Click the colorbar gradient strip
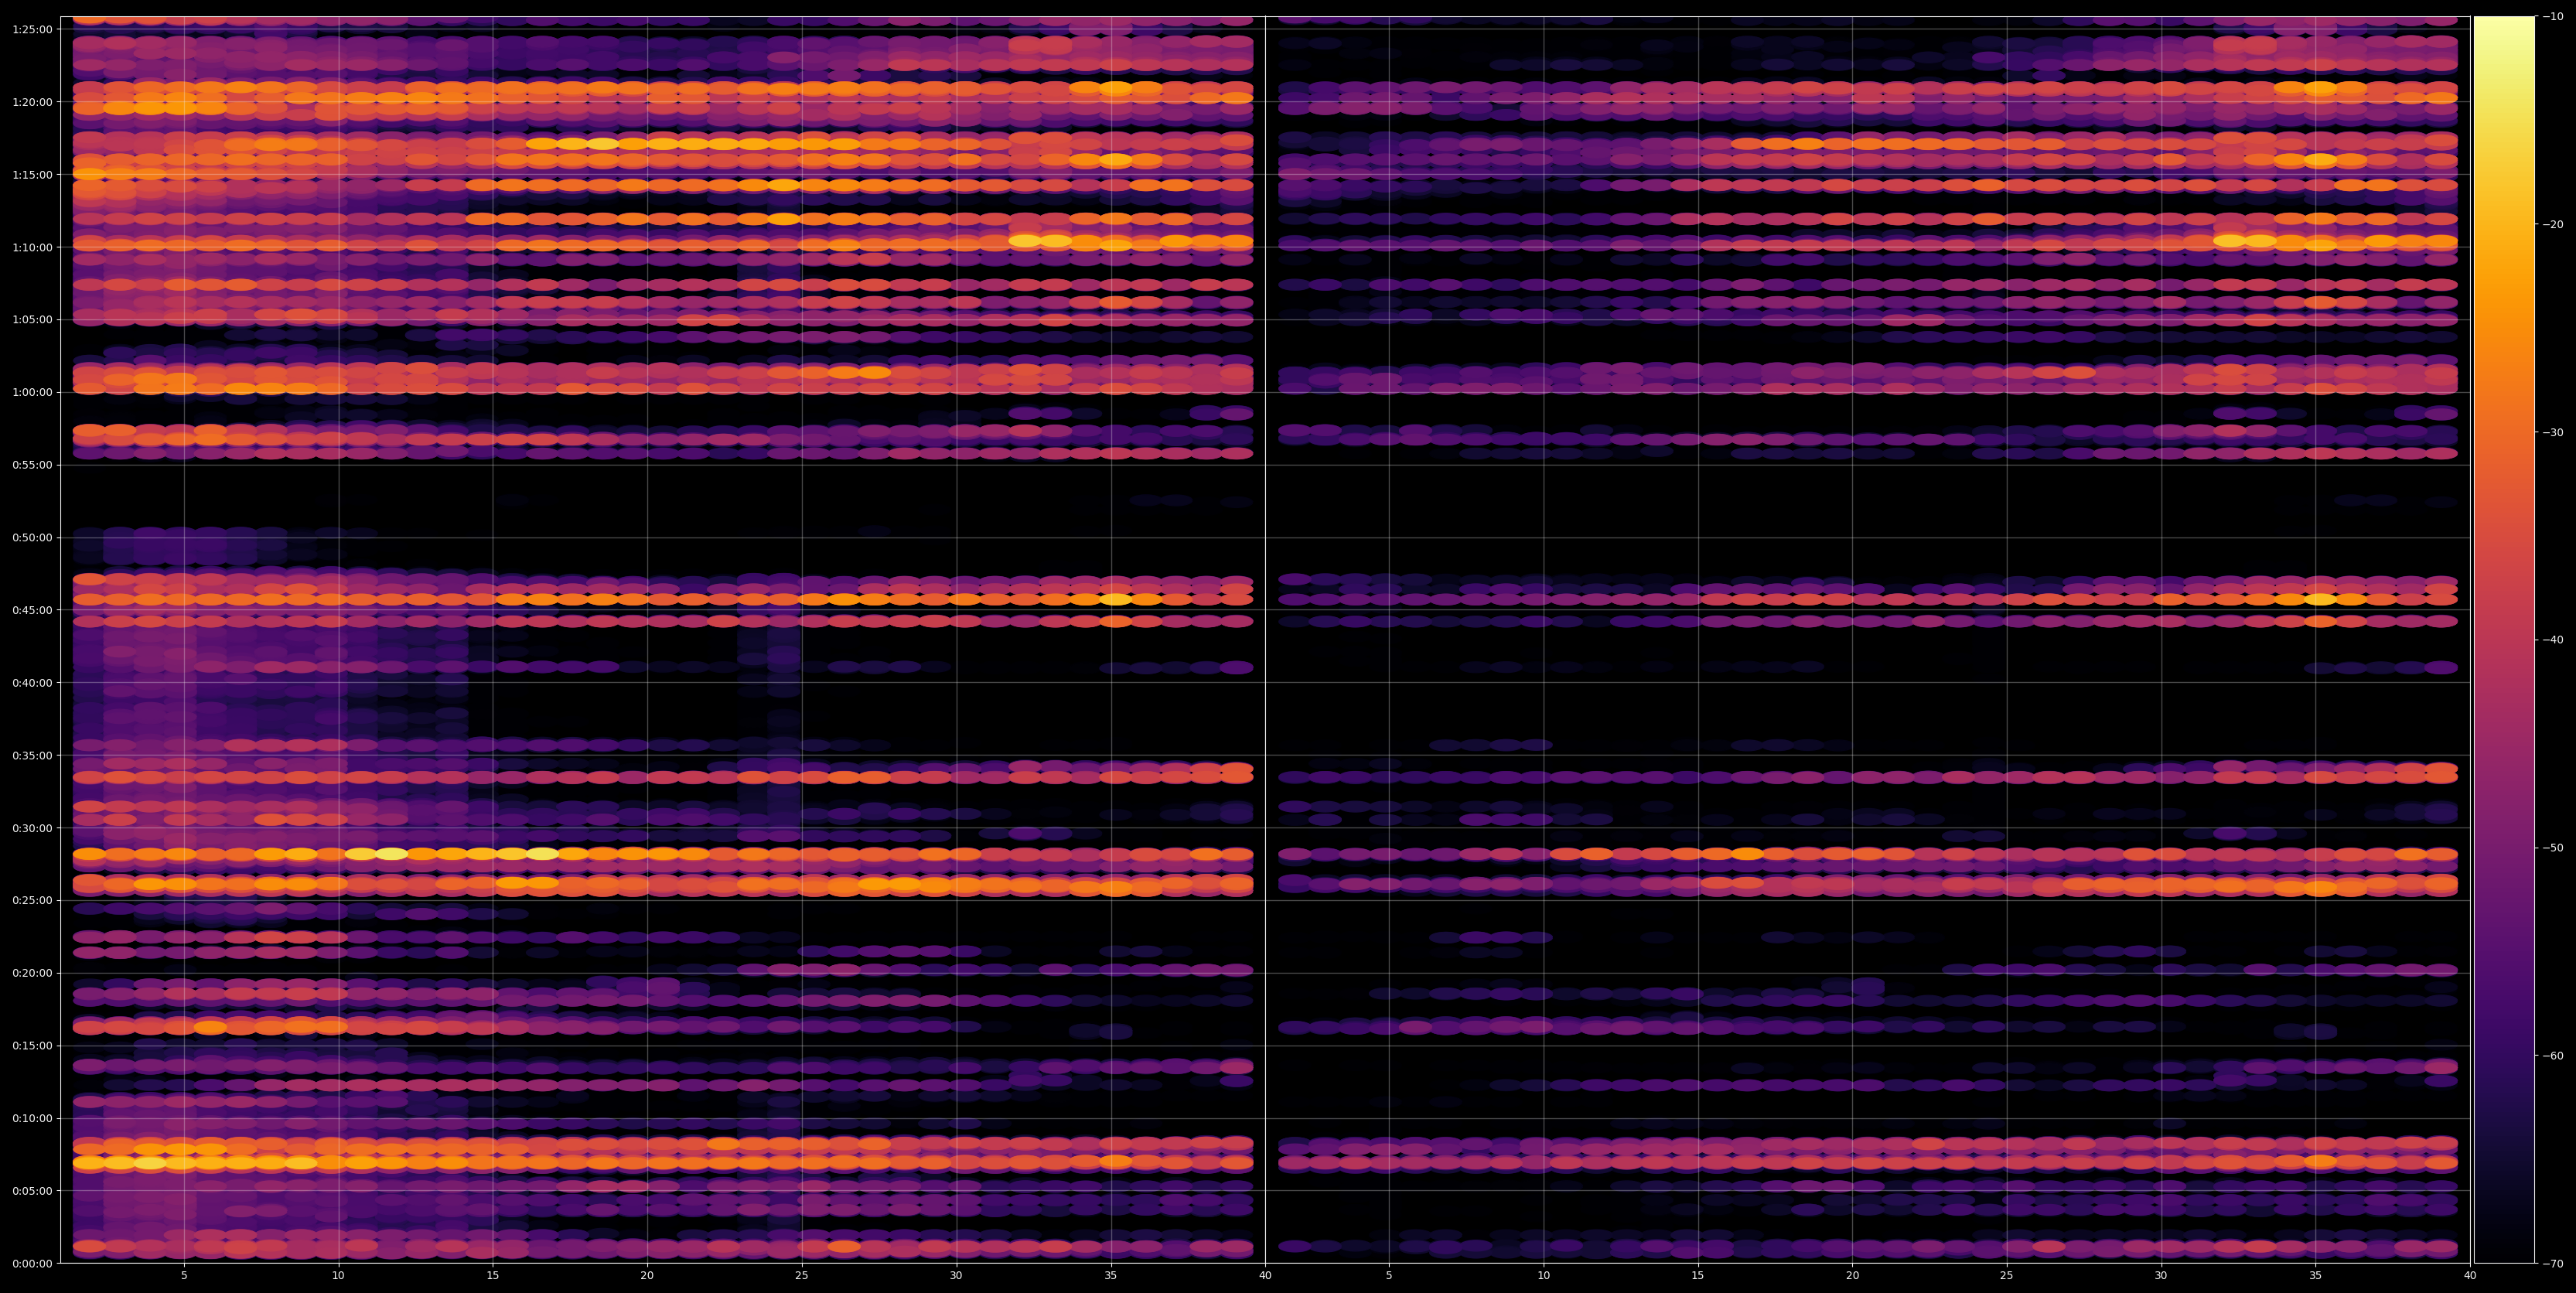 [x=2504, y=640]
